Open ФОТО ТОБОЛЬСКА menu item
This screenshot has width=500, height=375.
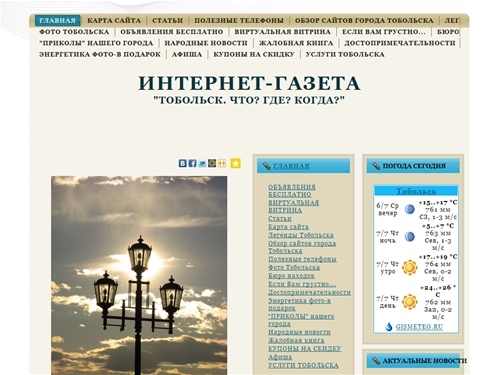[x=74, y=32]
